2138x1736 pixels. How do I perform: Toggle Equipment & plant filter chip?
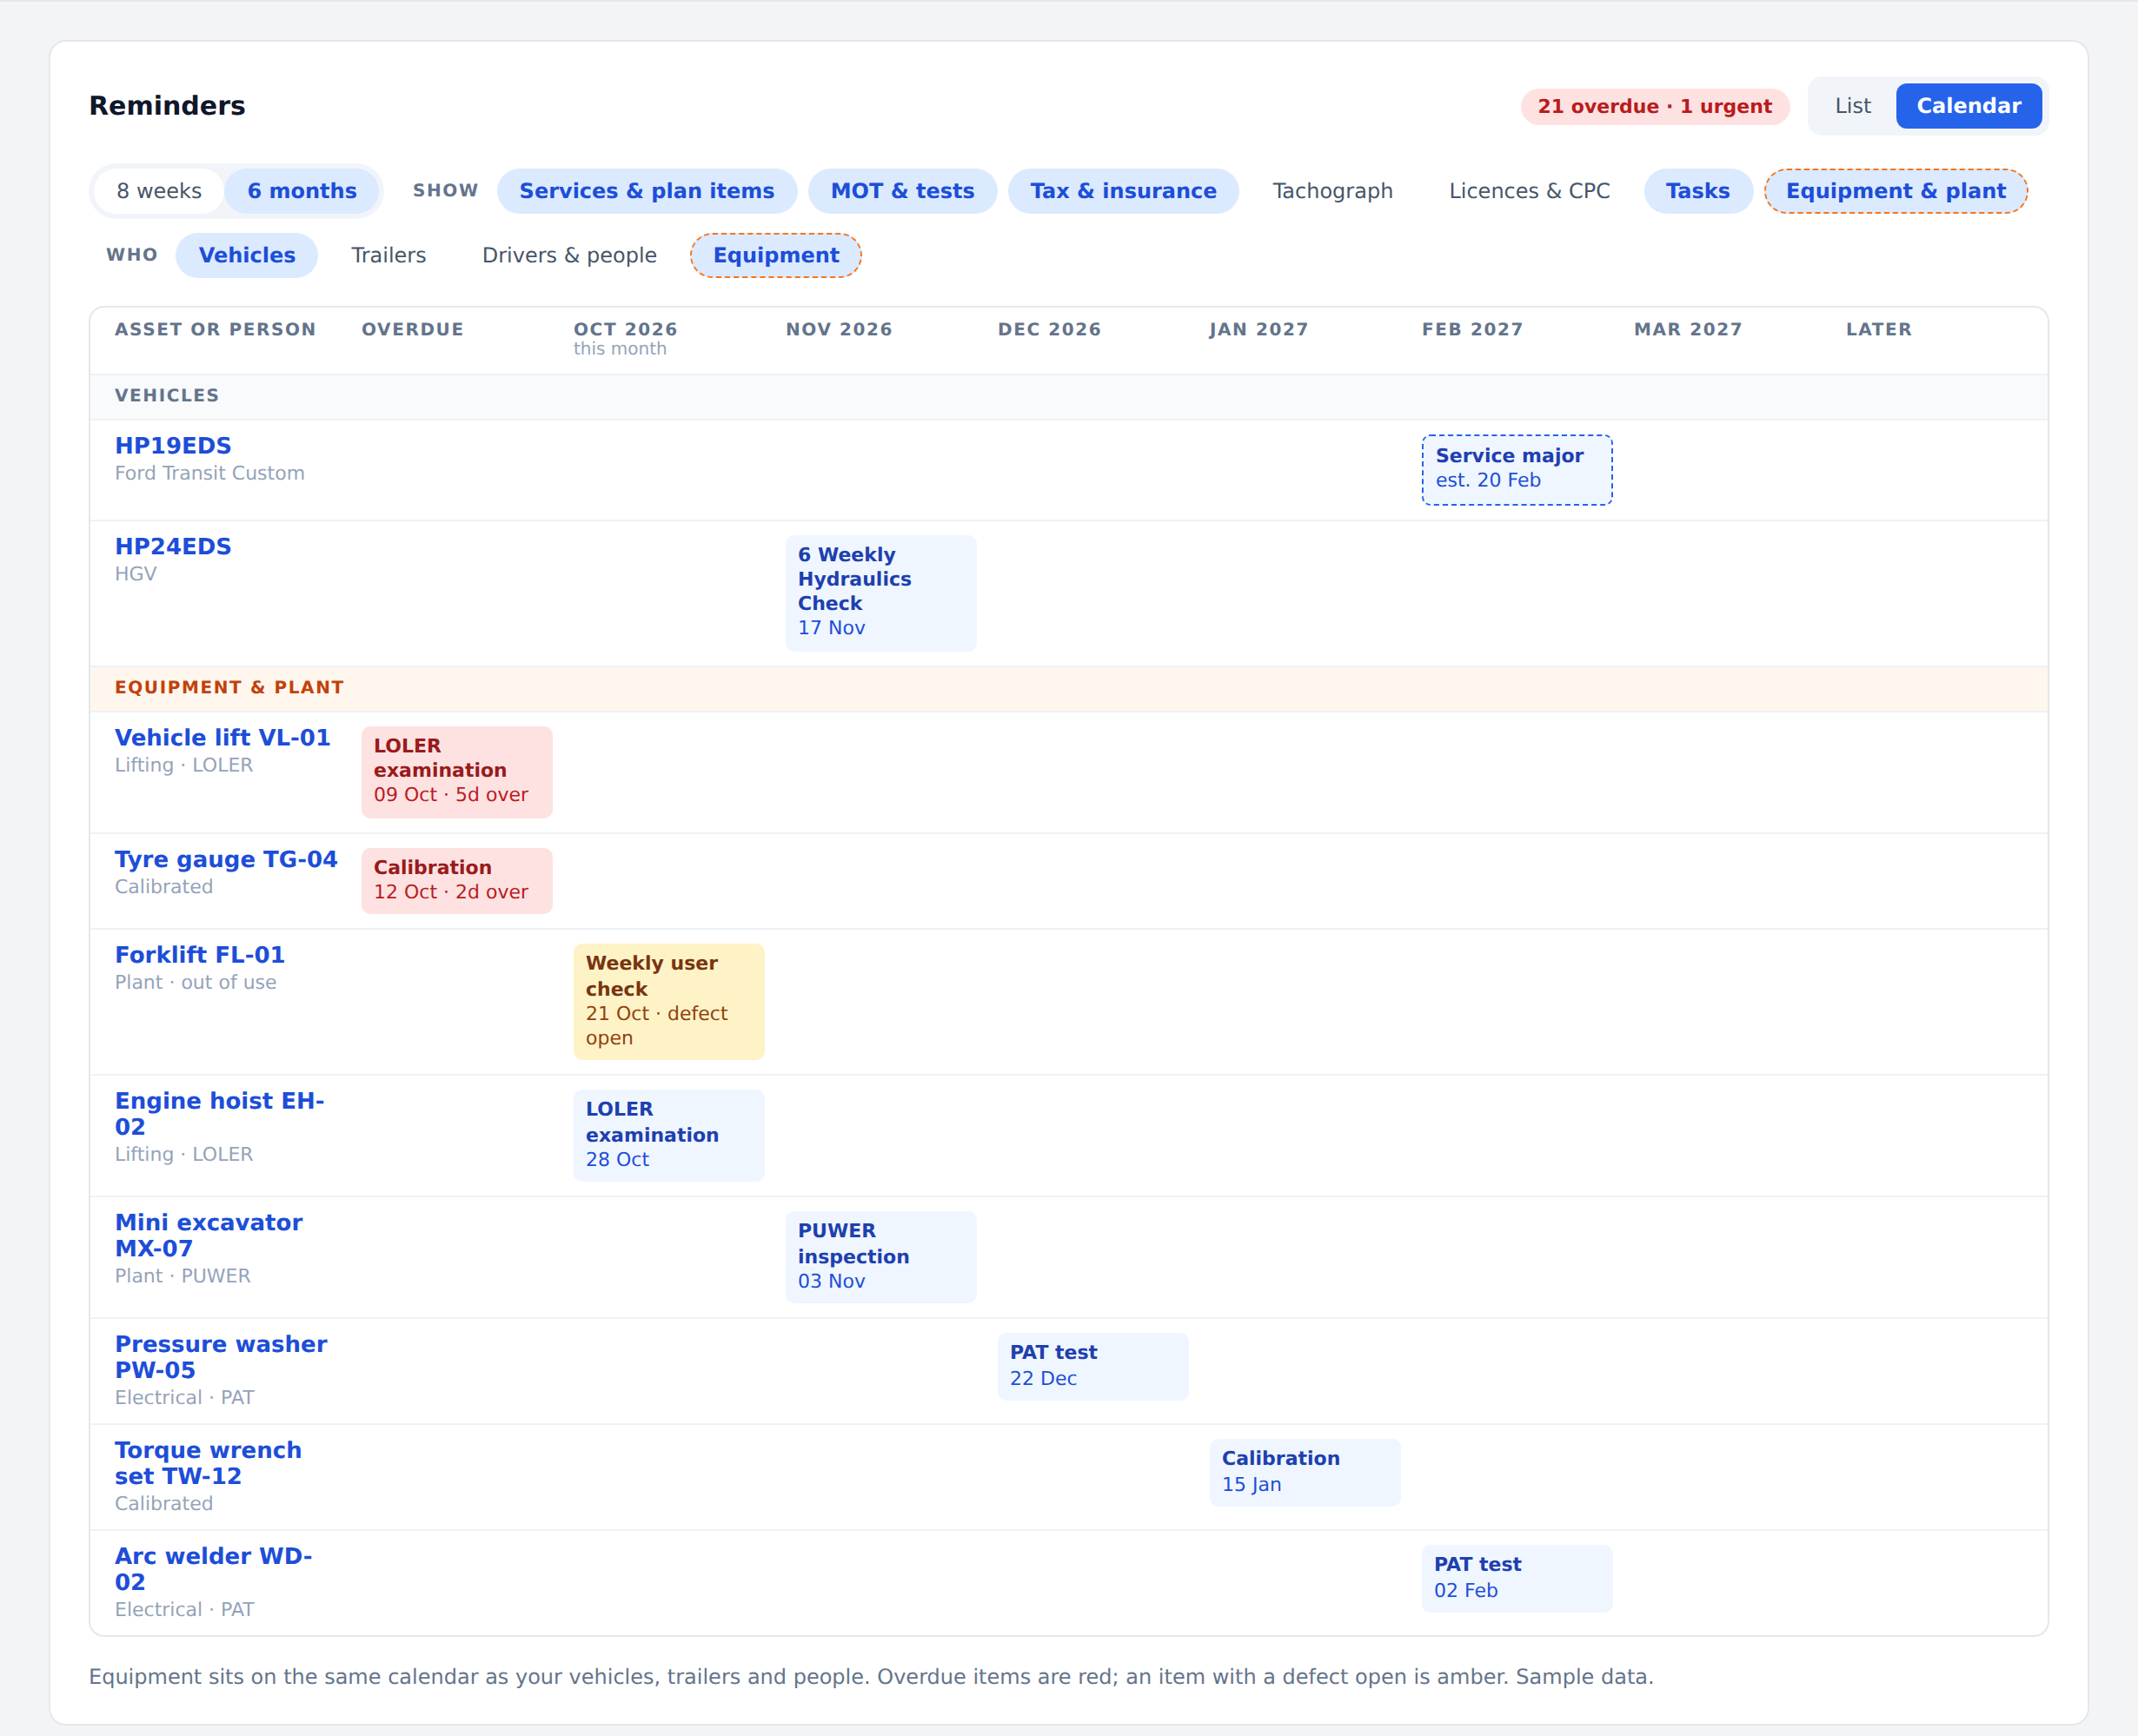tap(1895, 191)
